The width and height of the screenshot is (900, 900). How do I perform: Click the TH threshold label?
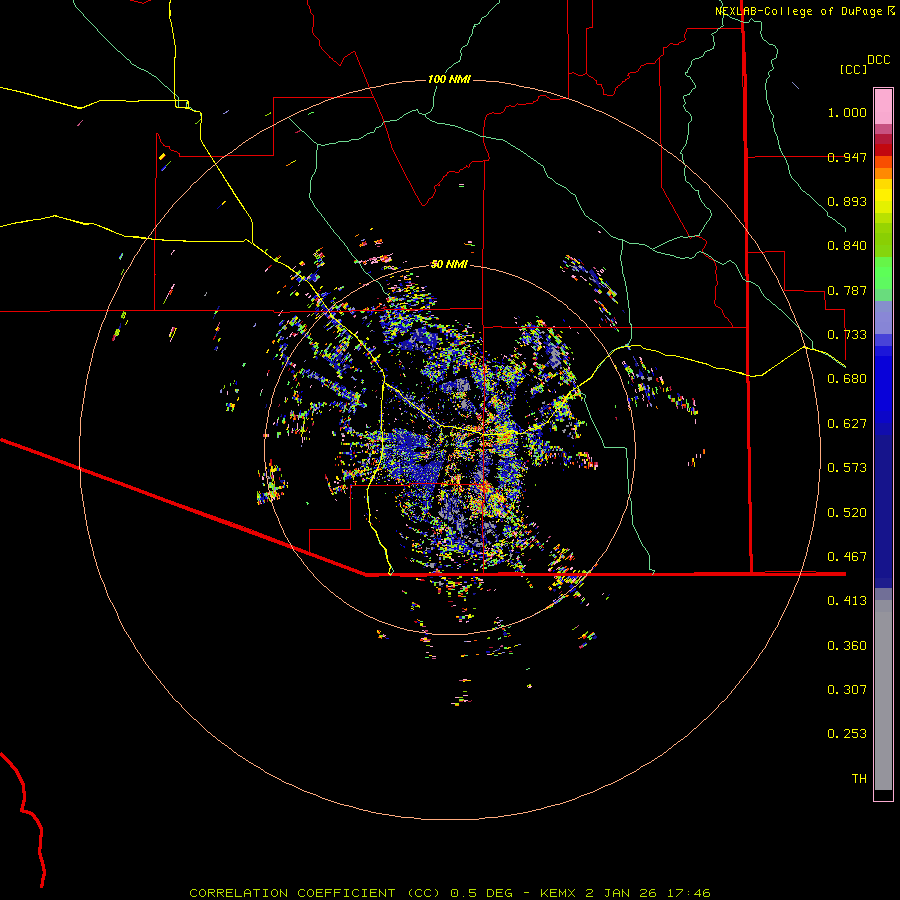click(859, 779)
